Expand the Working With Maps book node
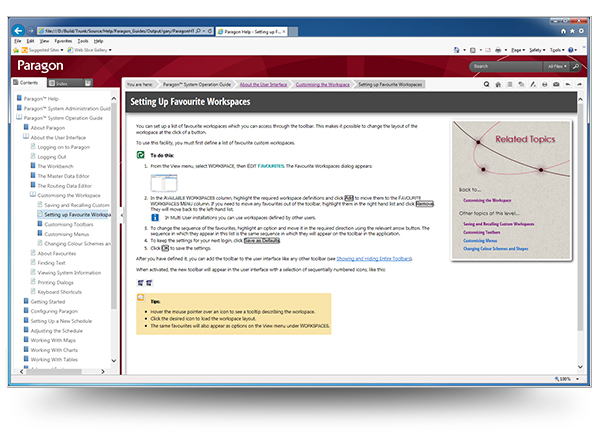 pos(26,340)
